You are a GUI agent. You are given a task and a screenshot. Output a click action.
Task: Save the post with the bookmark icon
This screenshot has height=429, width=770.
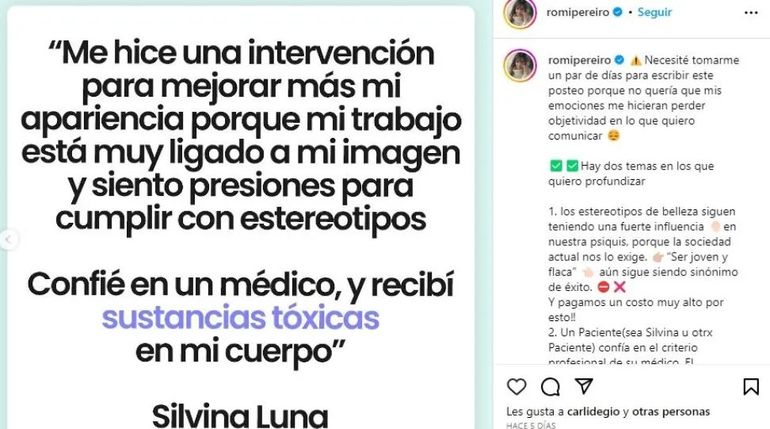[751, 387]
